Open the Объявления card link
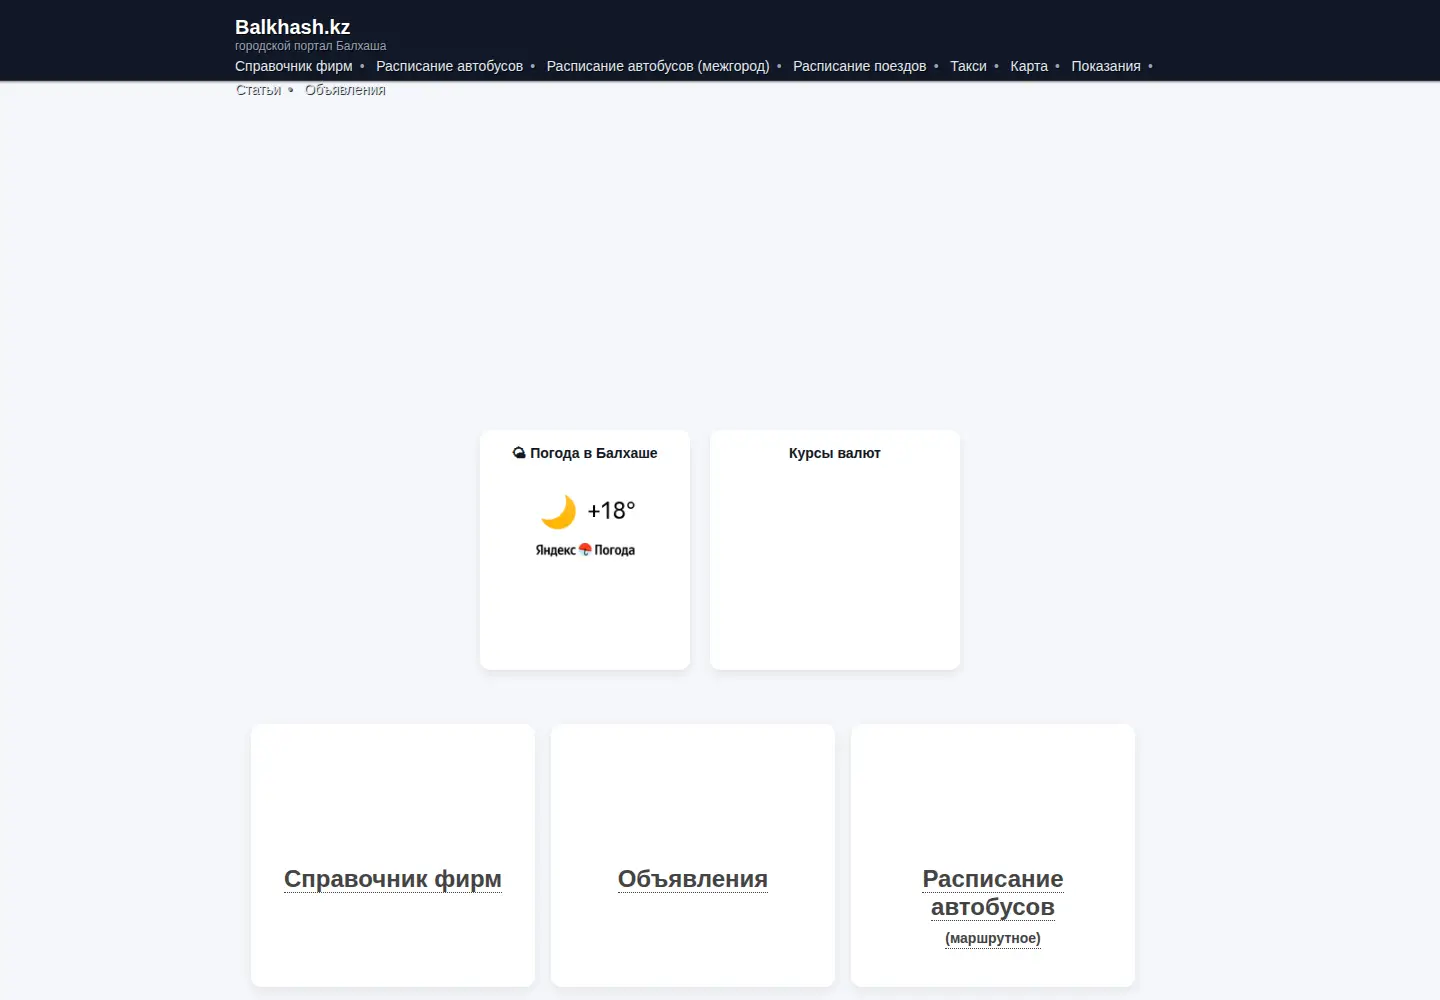Image resolution: width=1440 pixels, height=1000 pixels. pyautogui.click(x=693, y=879)
